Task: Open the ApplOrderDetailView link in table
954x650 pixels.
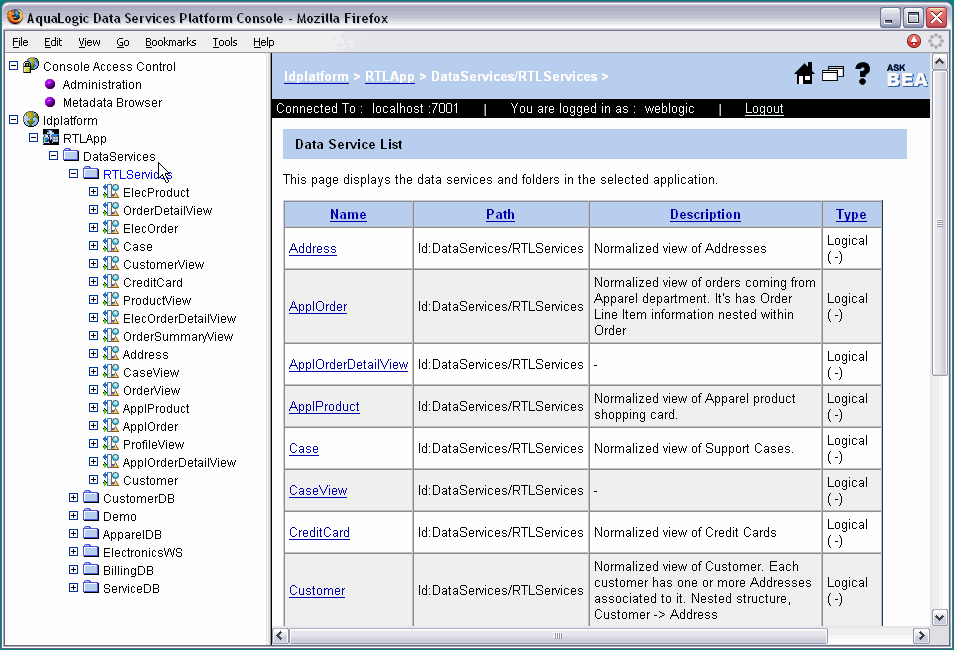Action: pyautogui.click(x=348, y=364)
